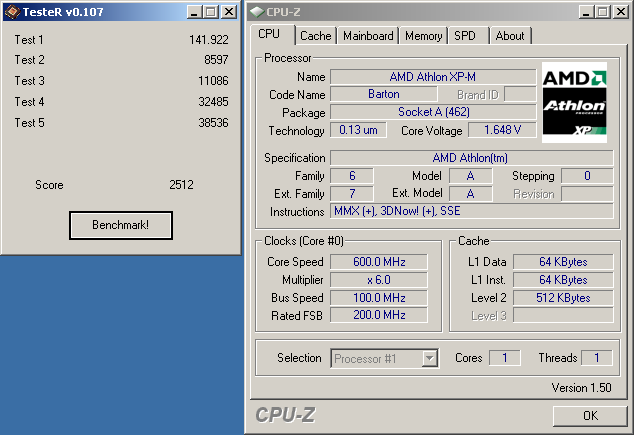This screenshot has height=435, width=634.
Task: Minimize the CPU-Z window
Action: coord(586,12)
